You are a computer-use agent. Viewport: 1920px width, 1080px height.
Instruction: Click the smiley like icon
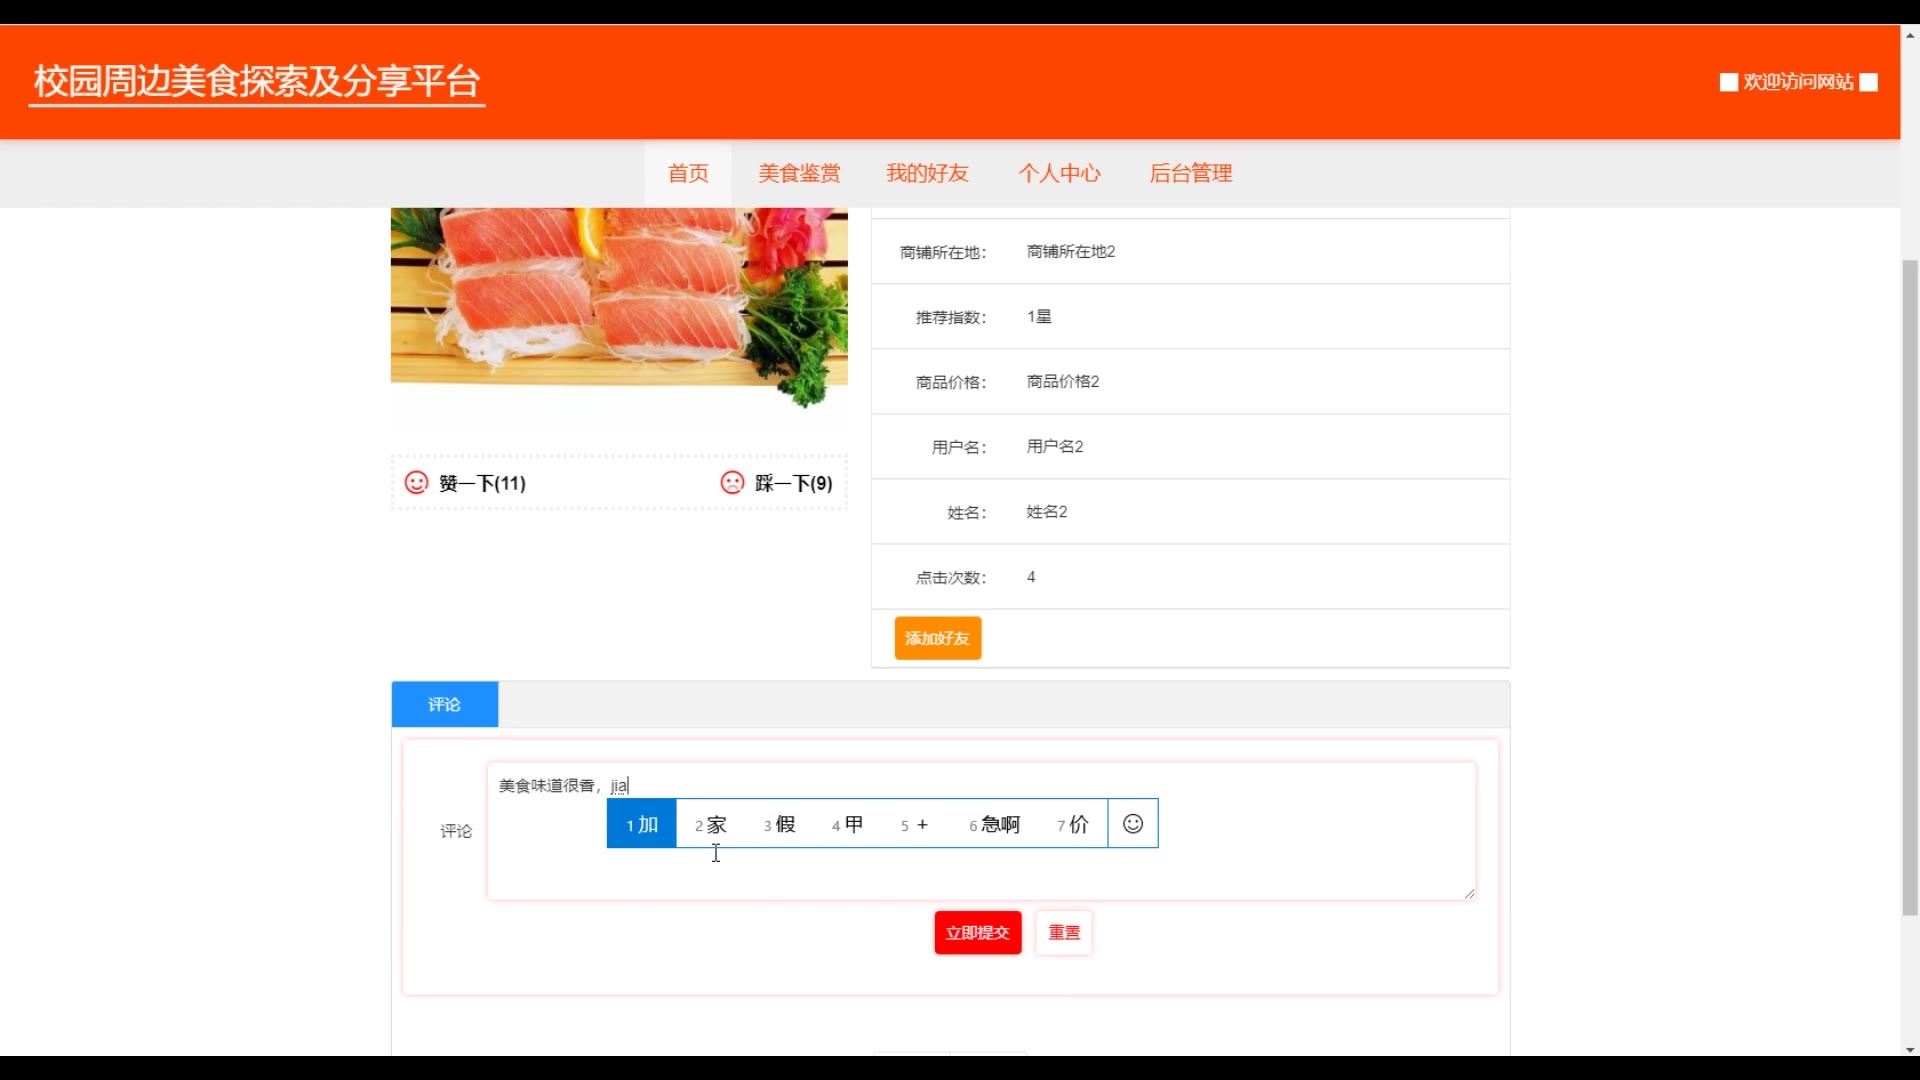[416, 483]
